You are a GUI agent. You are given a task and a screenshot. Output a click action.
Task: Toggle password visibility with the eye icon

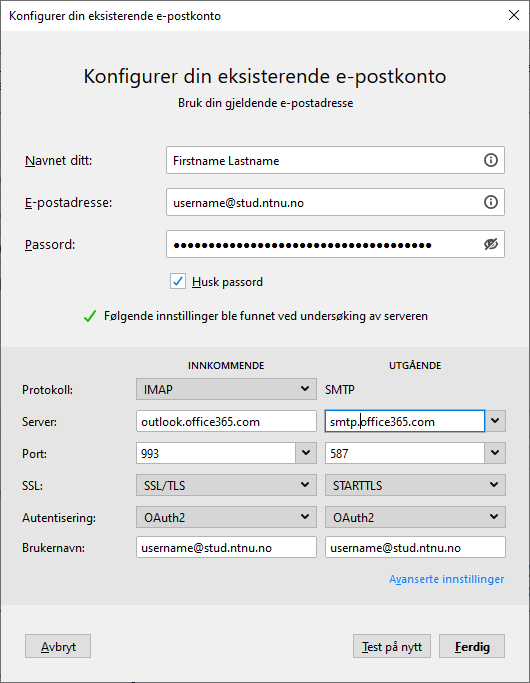pyautogui.click(x=491, y=244)
